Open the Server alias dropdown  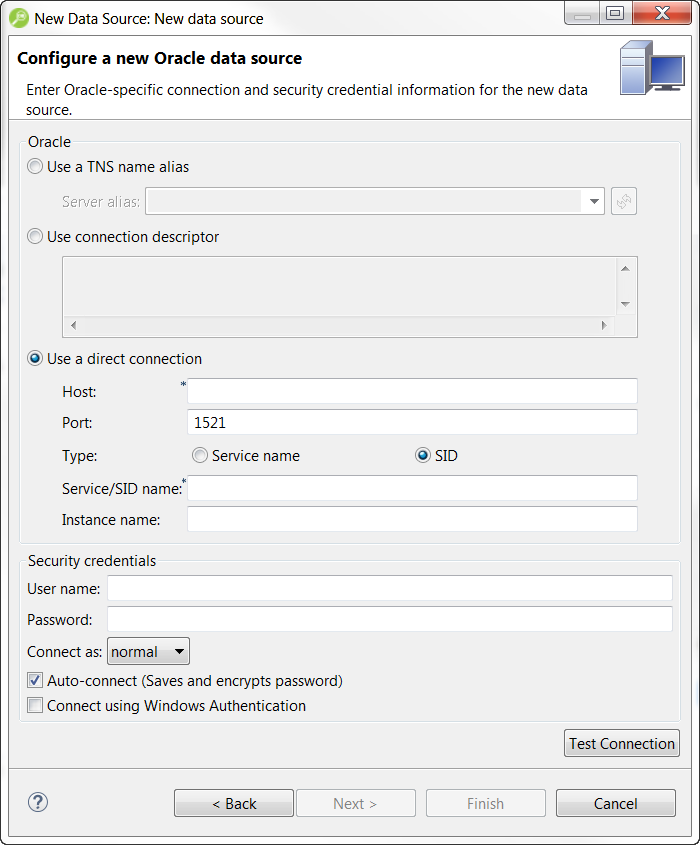pos(594,201)
